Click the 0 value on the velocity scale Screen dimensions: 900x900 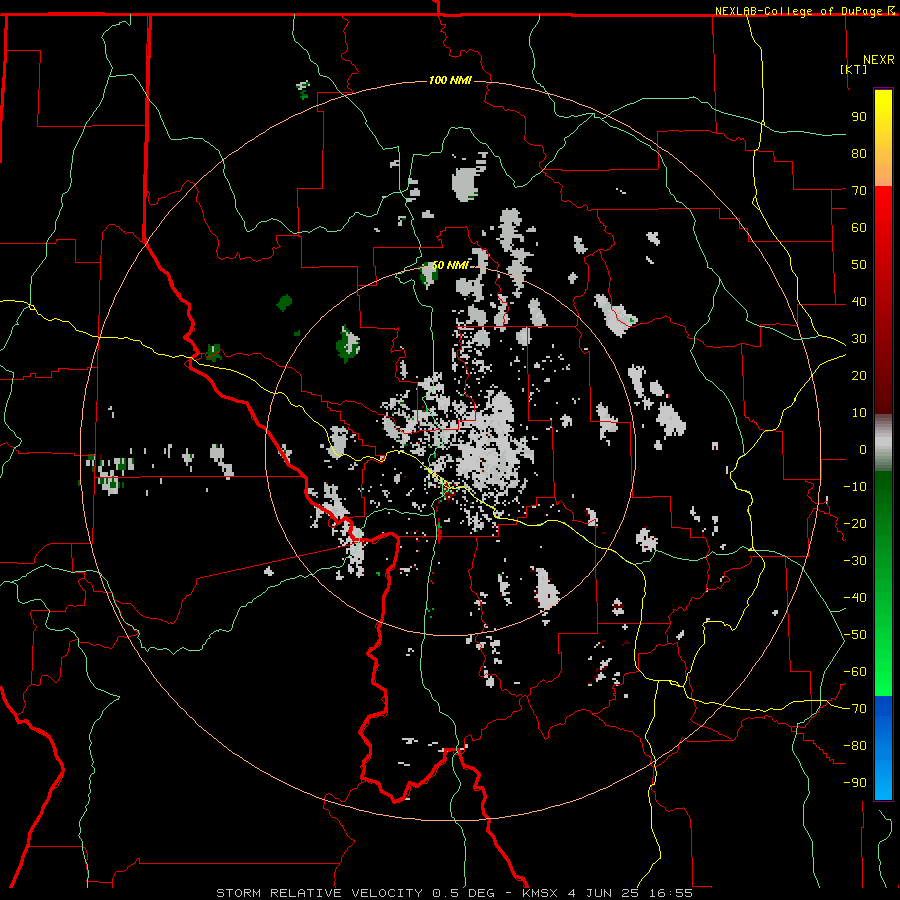coord(863,450)
